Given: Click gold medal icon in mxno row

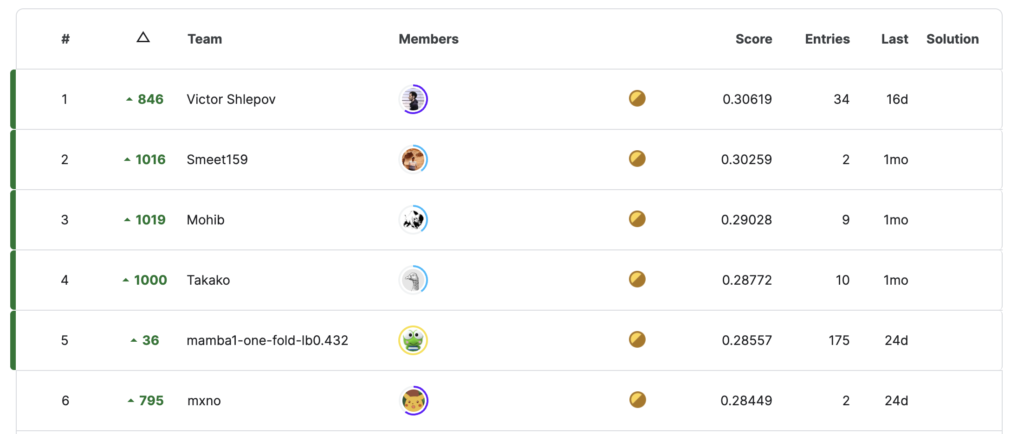Looking at the screenshot, I should (x=637, y=400).
